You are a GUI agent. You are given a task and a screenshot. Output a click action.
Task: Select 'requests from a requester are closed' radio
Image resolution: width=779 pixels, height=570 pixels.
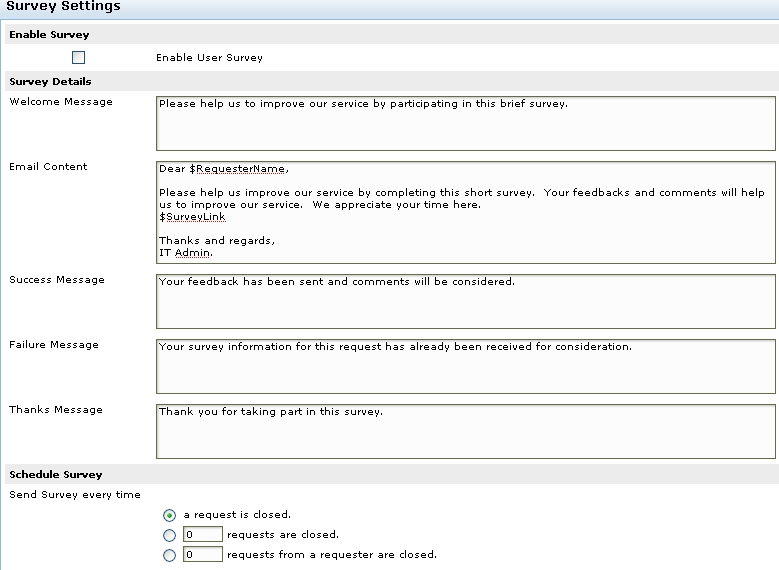tap(169, 555)
